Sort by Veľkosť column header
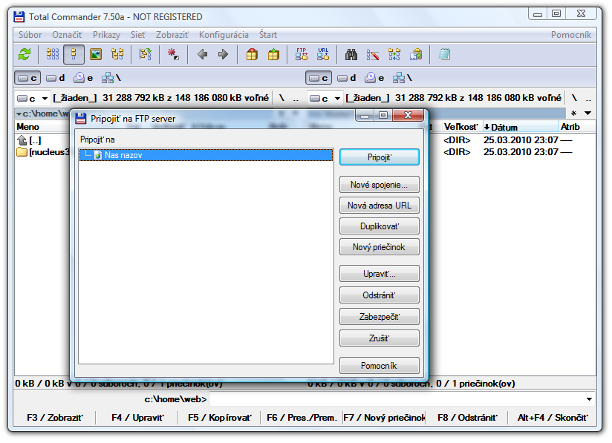The width and height of the screenshot is (612, 443). pos(461,127)
